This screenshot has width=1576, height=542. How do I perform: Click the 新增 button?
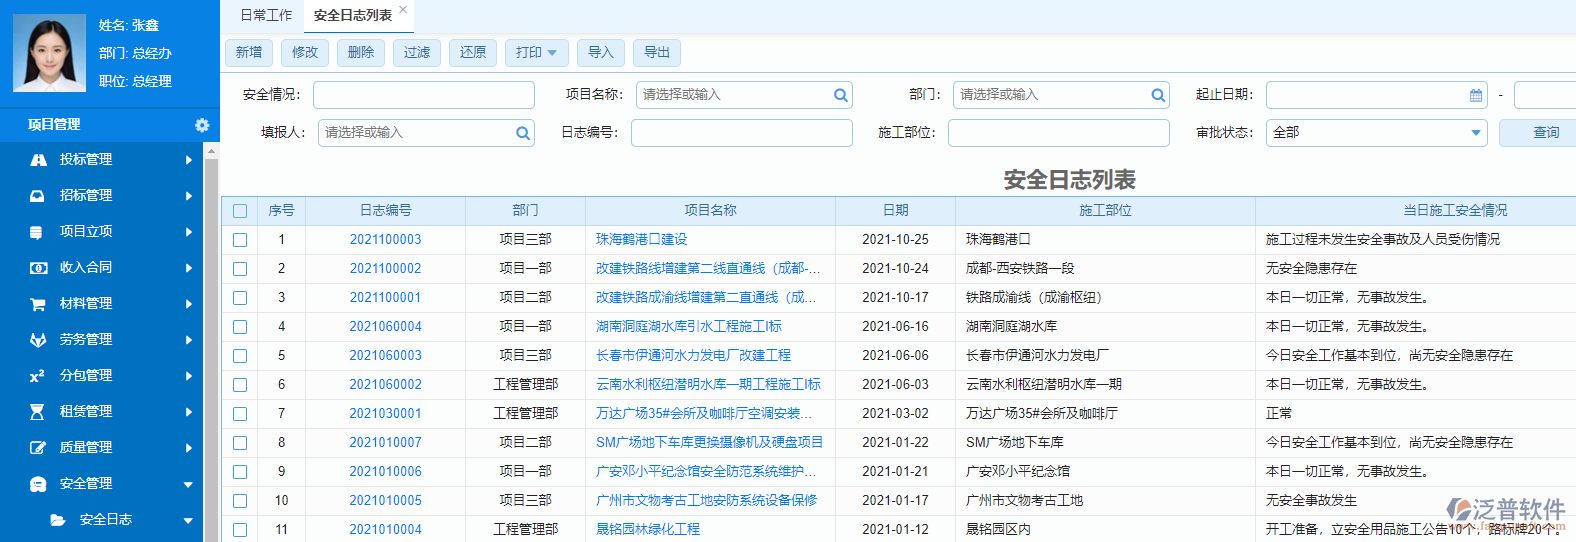coord(249,52)
